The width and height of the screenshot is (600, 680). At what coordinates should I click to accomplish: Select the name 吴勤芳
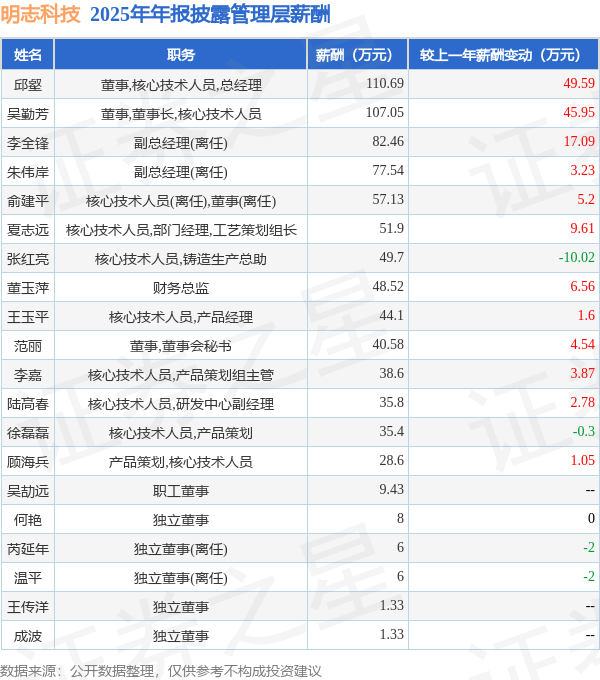28,114
